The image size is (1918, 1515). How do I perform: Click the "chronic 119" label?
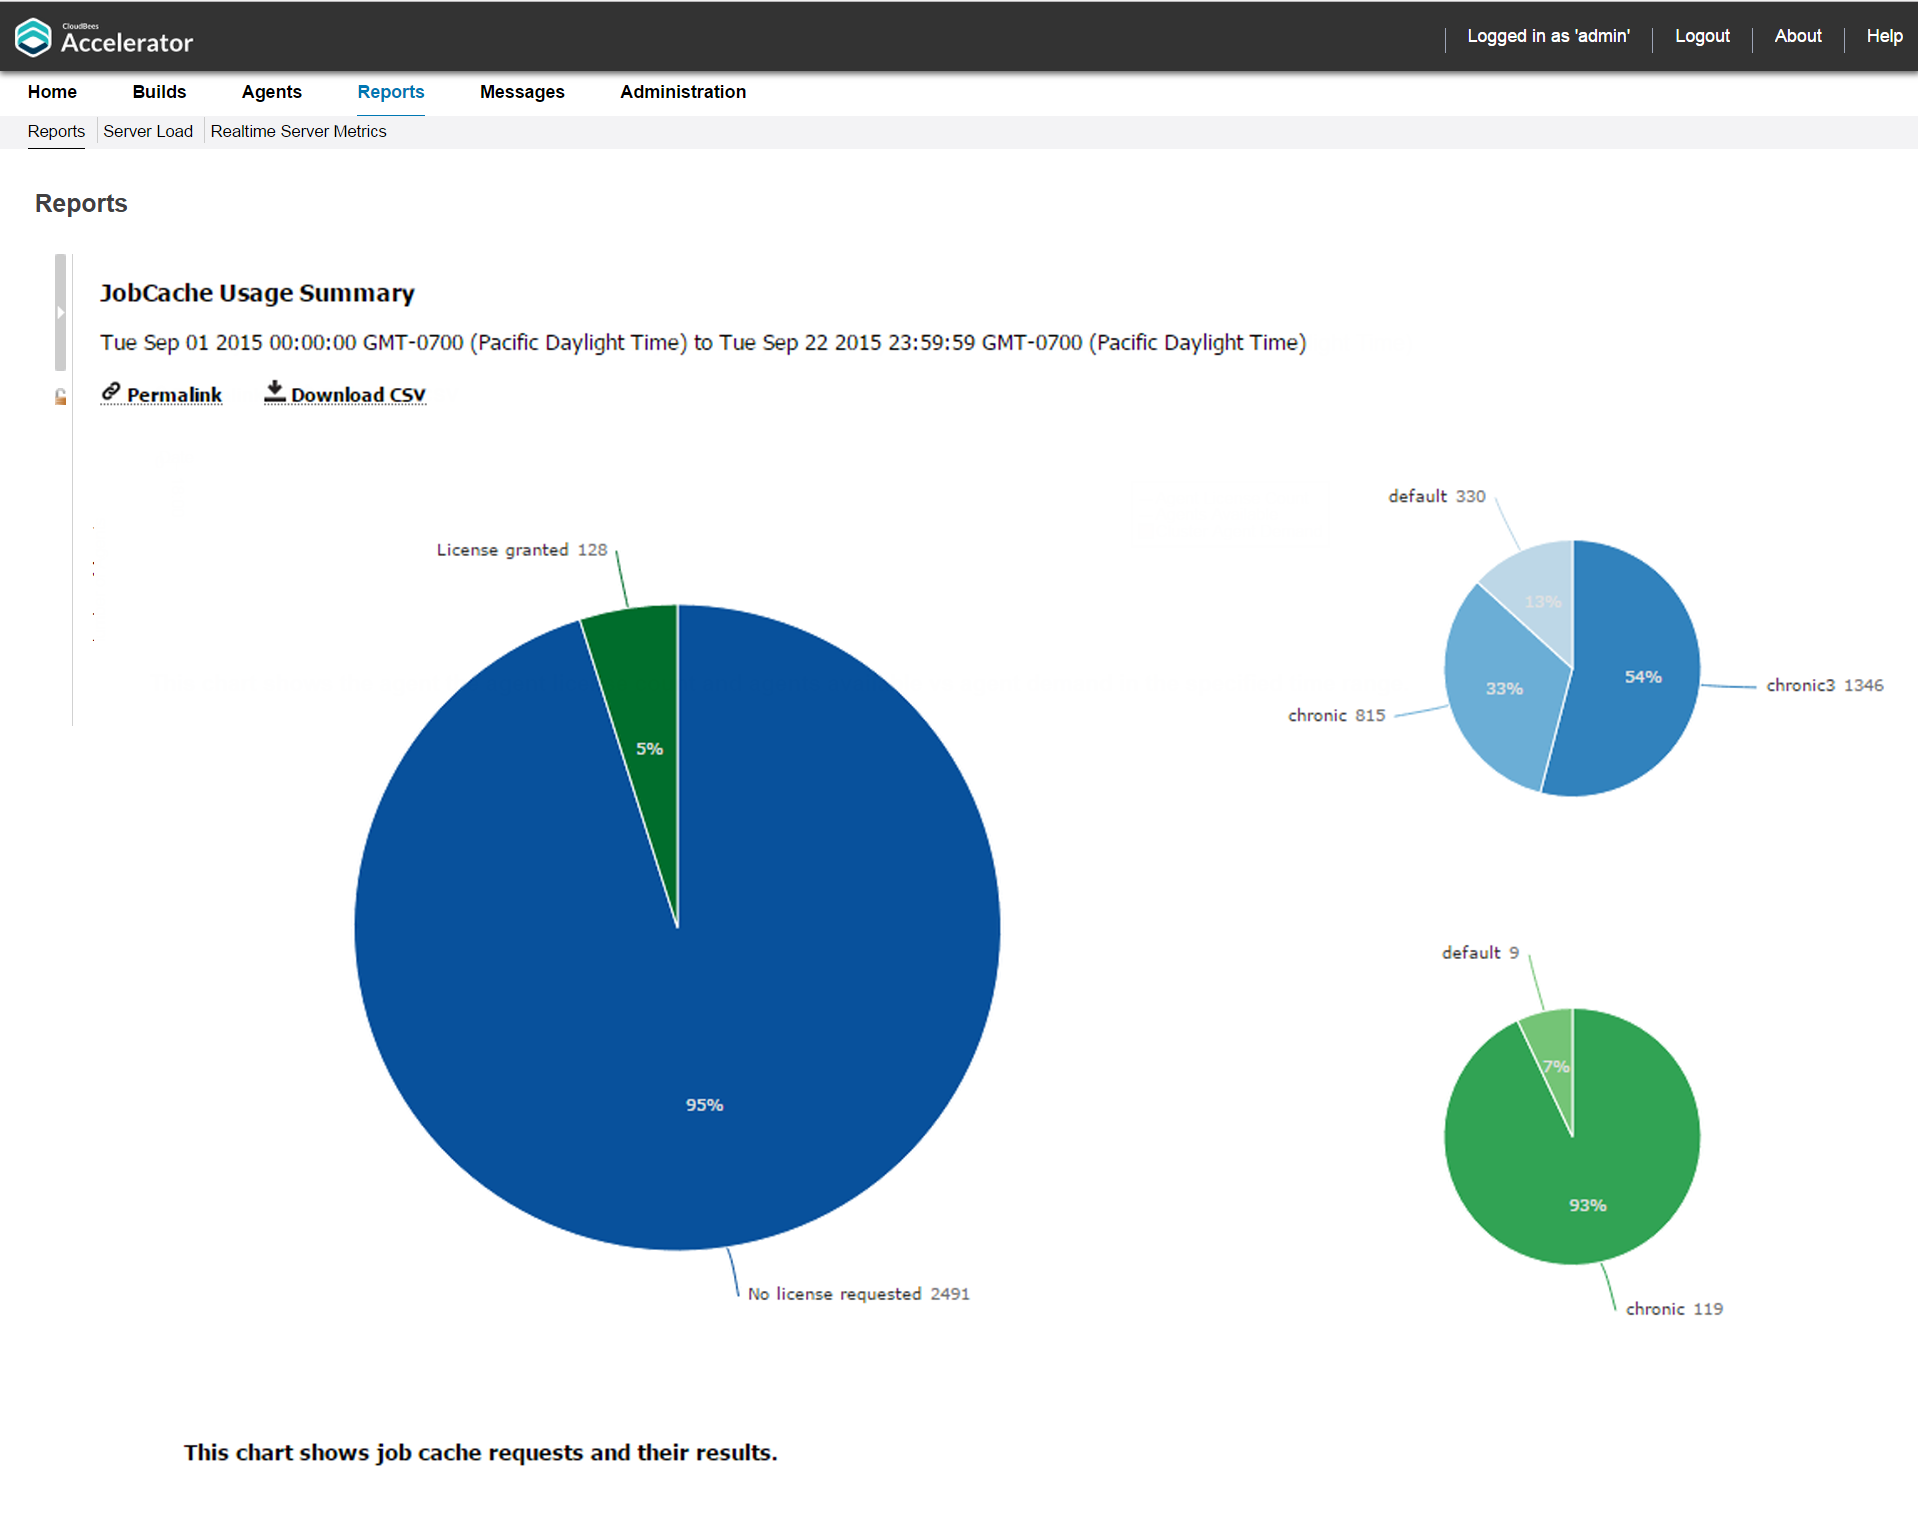(x=1674, y=1309)
